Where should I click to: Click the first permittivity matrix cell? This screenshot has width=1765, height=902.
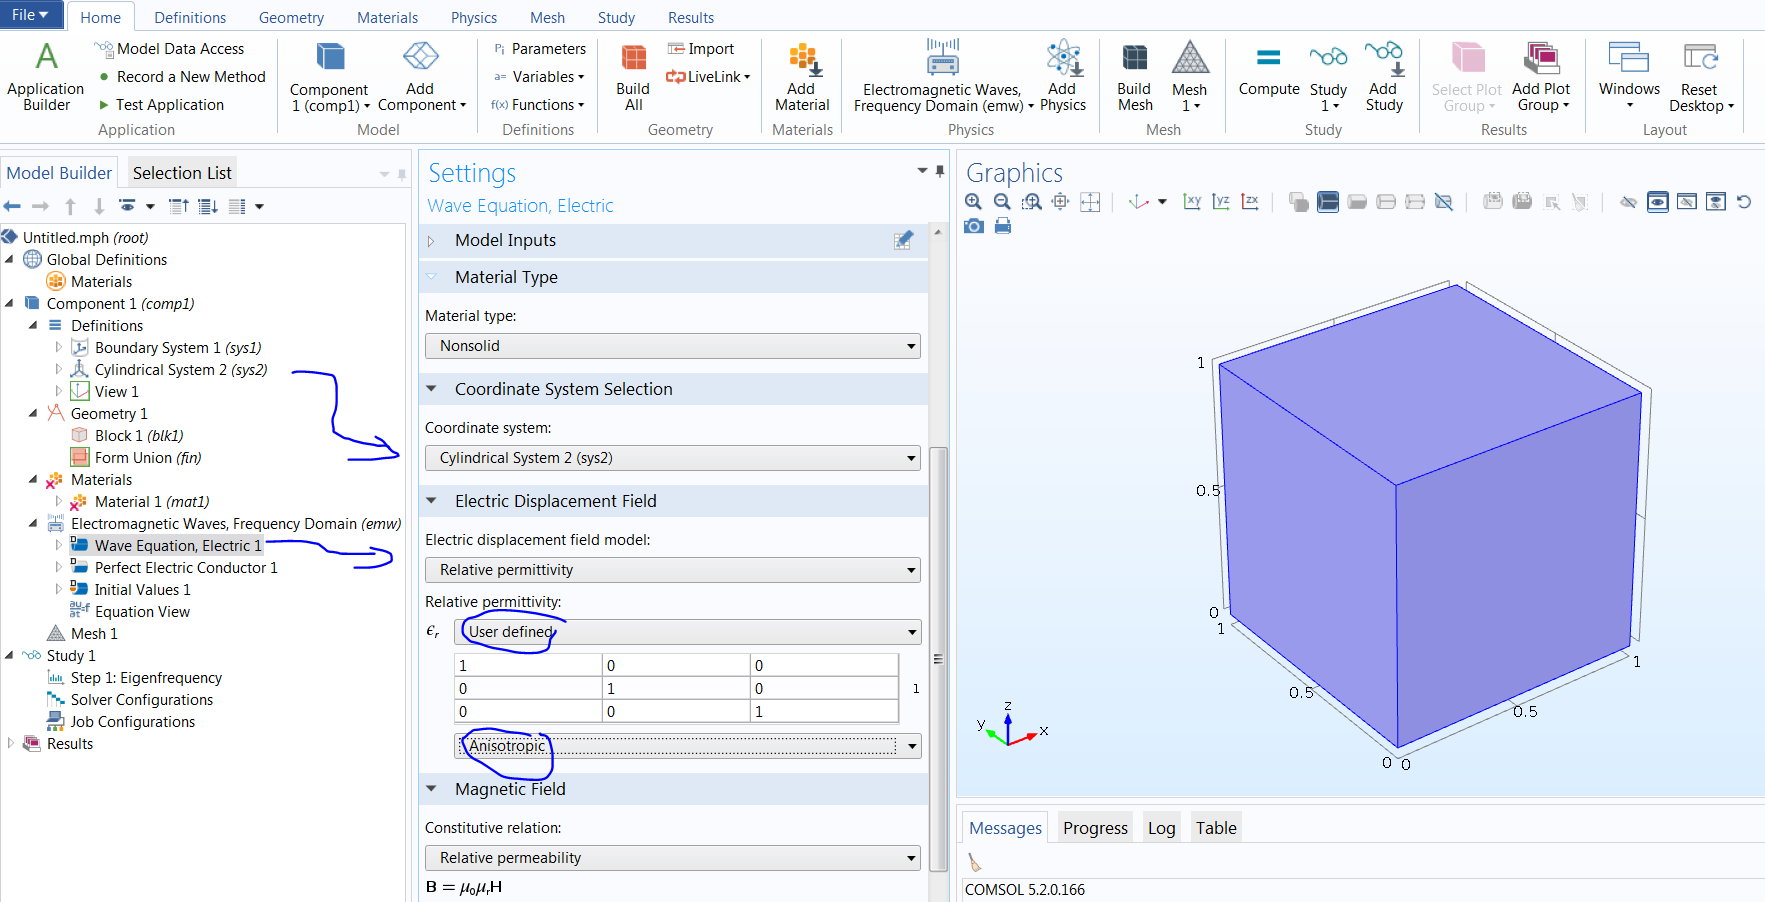coord(528,666)
